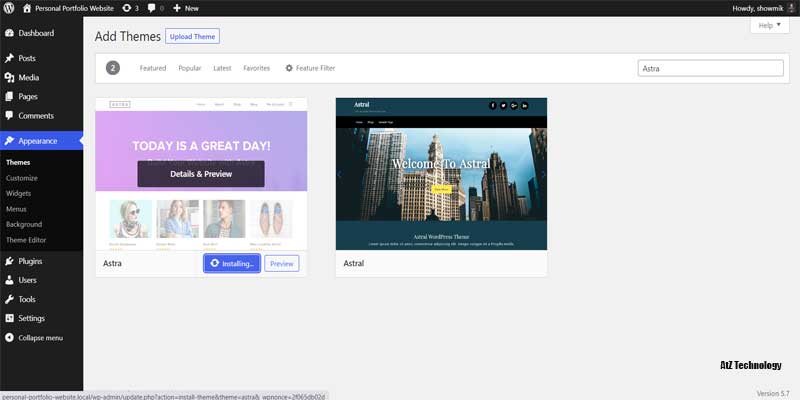Screen dimensions: 800x400
Task: Click the Add Themes page heading
Action: point(128,36)
